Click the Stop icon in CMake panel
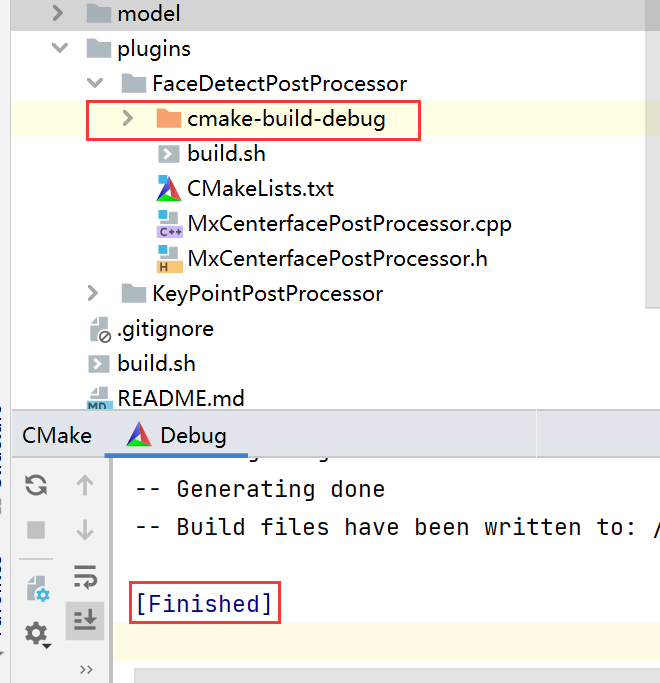Screen dimensions: 660x683 coord(36,530)
